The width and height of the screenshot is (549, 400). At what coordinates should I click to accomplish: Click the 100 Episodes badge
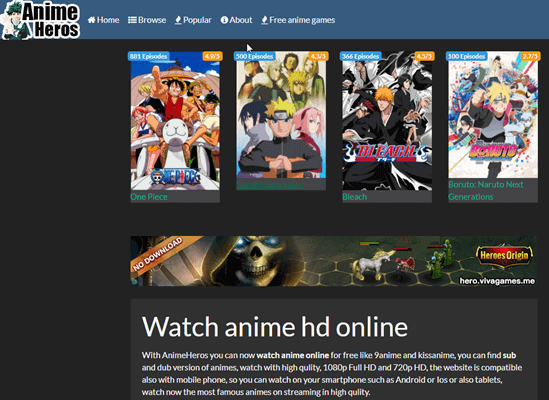pos(467,56)
